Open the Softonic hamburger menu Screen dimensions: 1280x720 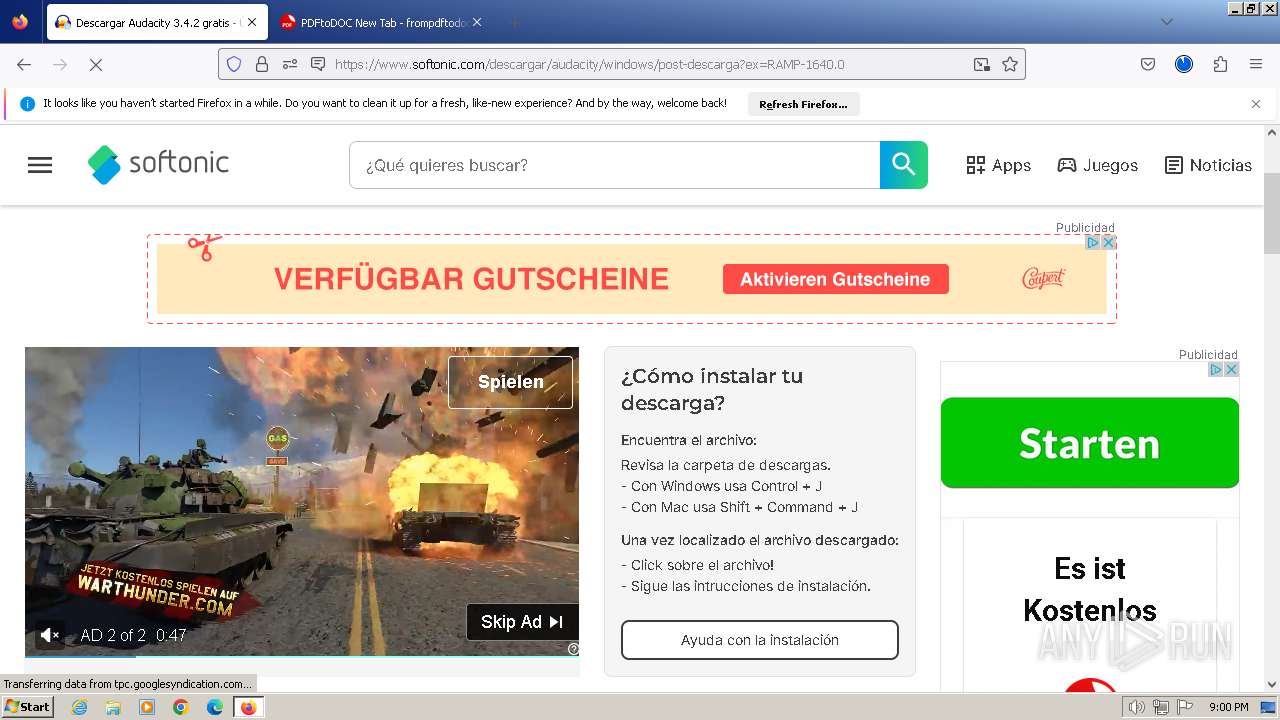click(40, 165)
